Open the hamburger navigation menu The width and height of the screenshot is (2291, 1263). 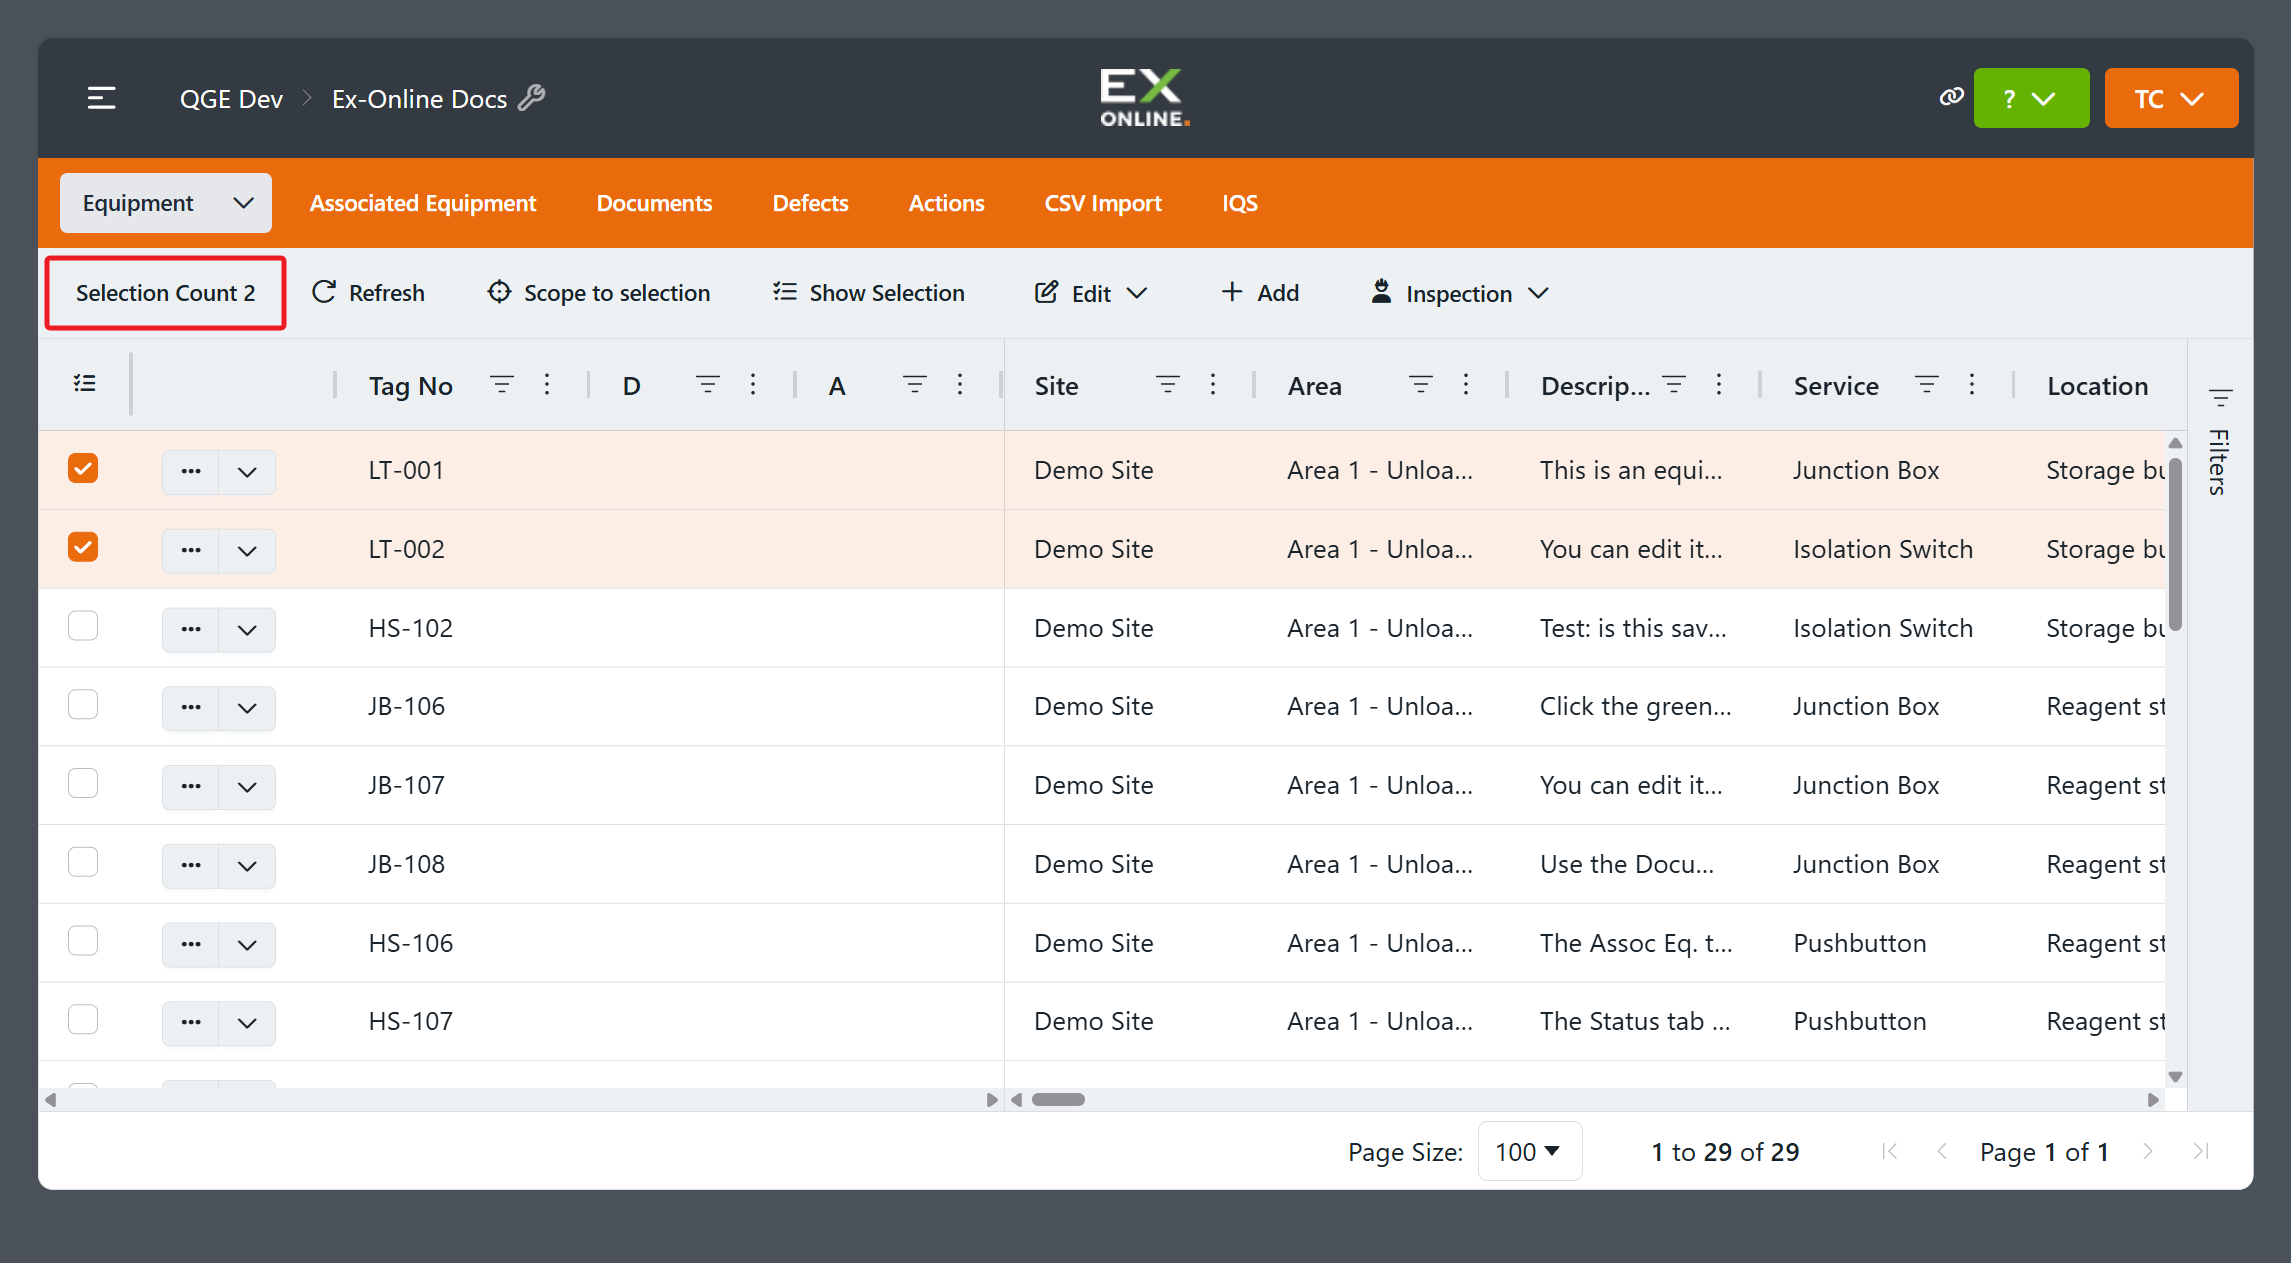click(101, 98)
